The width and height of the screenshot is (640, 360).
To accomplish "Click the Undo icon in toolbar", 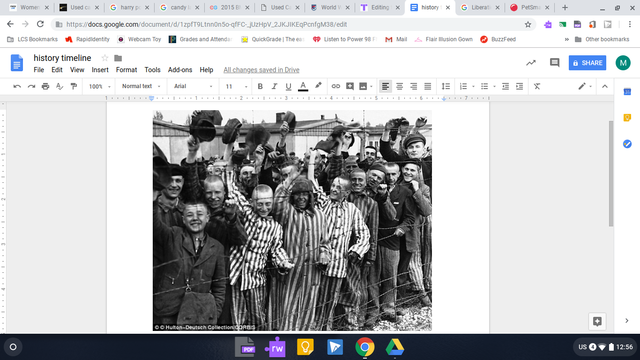I will 17,87.
